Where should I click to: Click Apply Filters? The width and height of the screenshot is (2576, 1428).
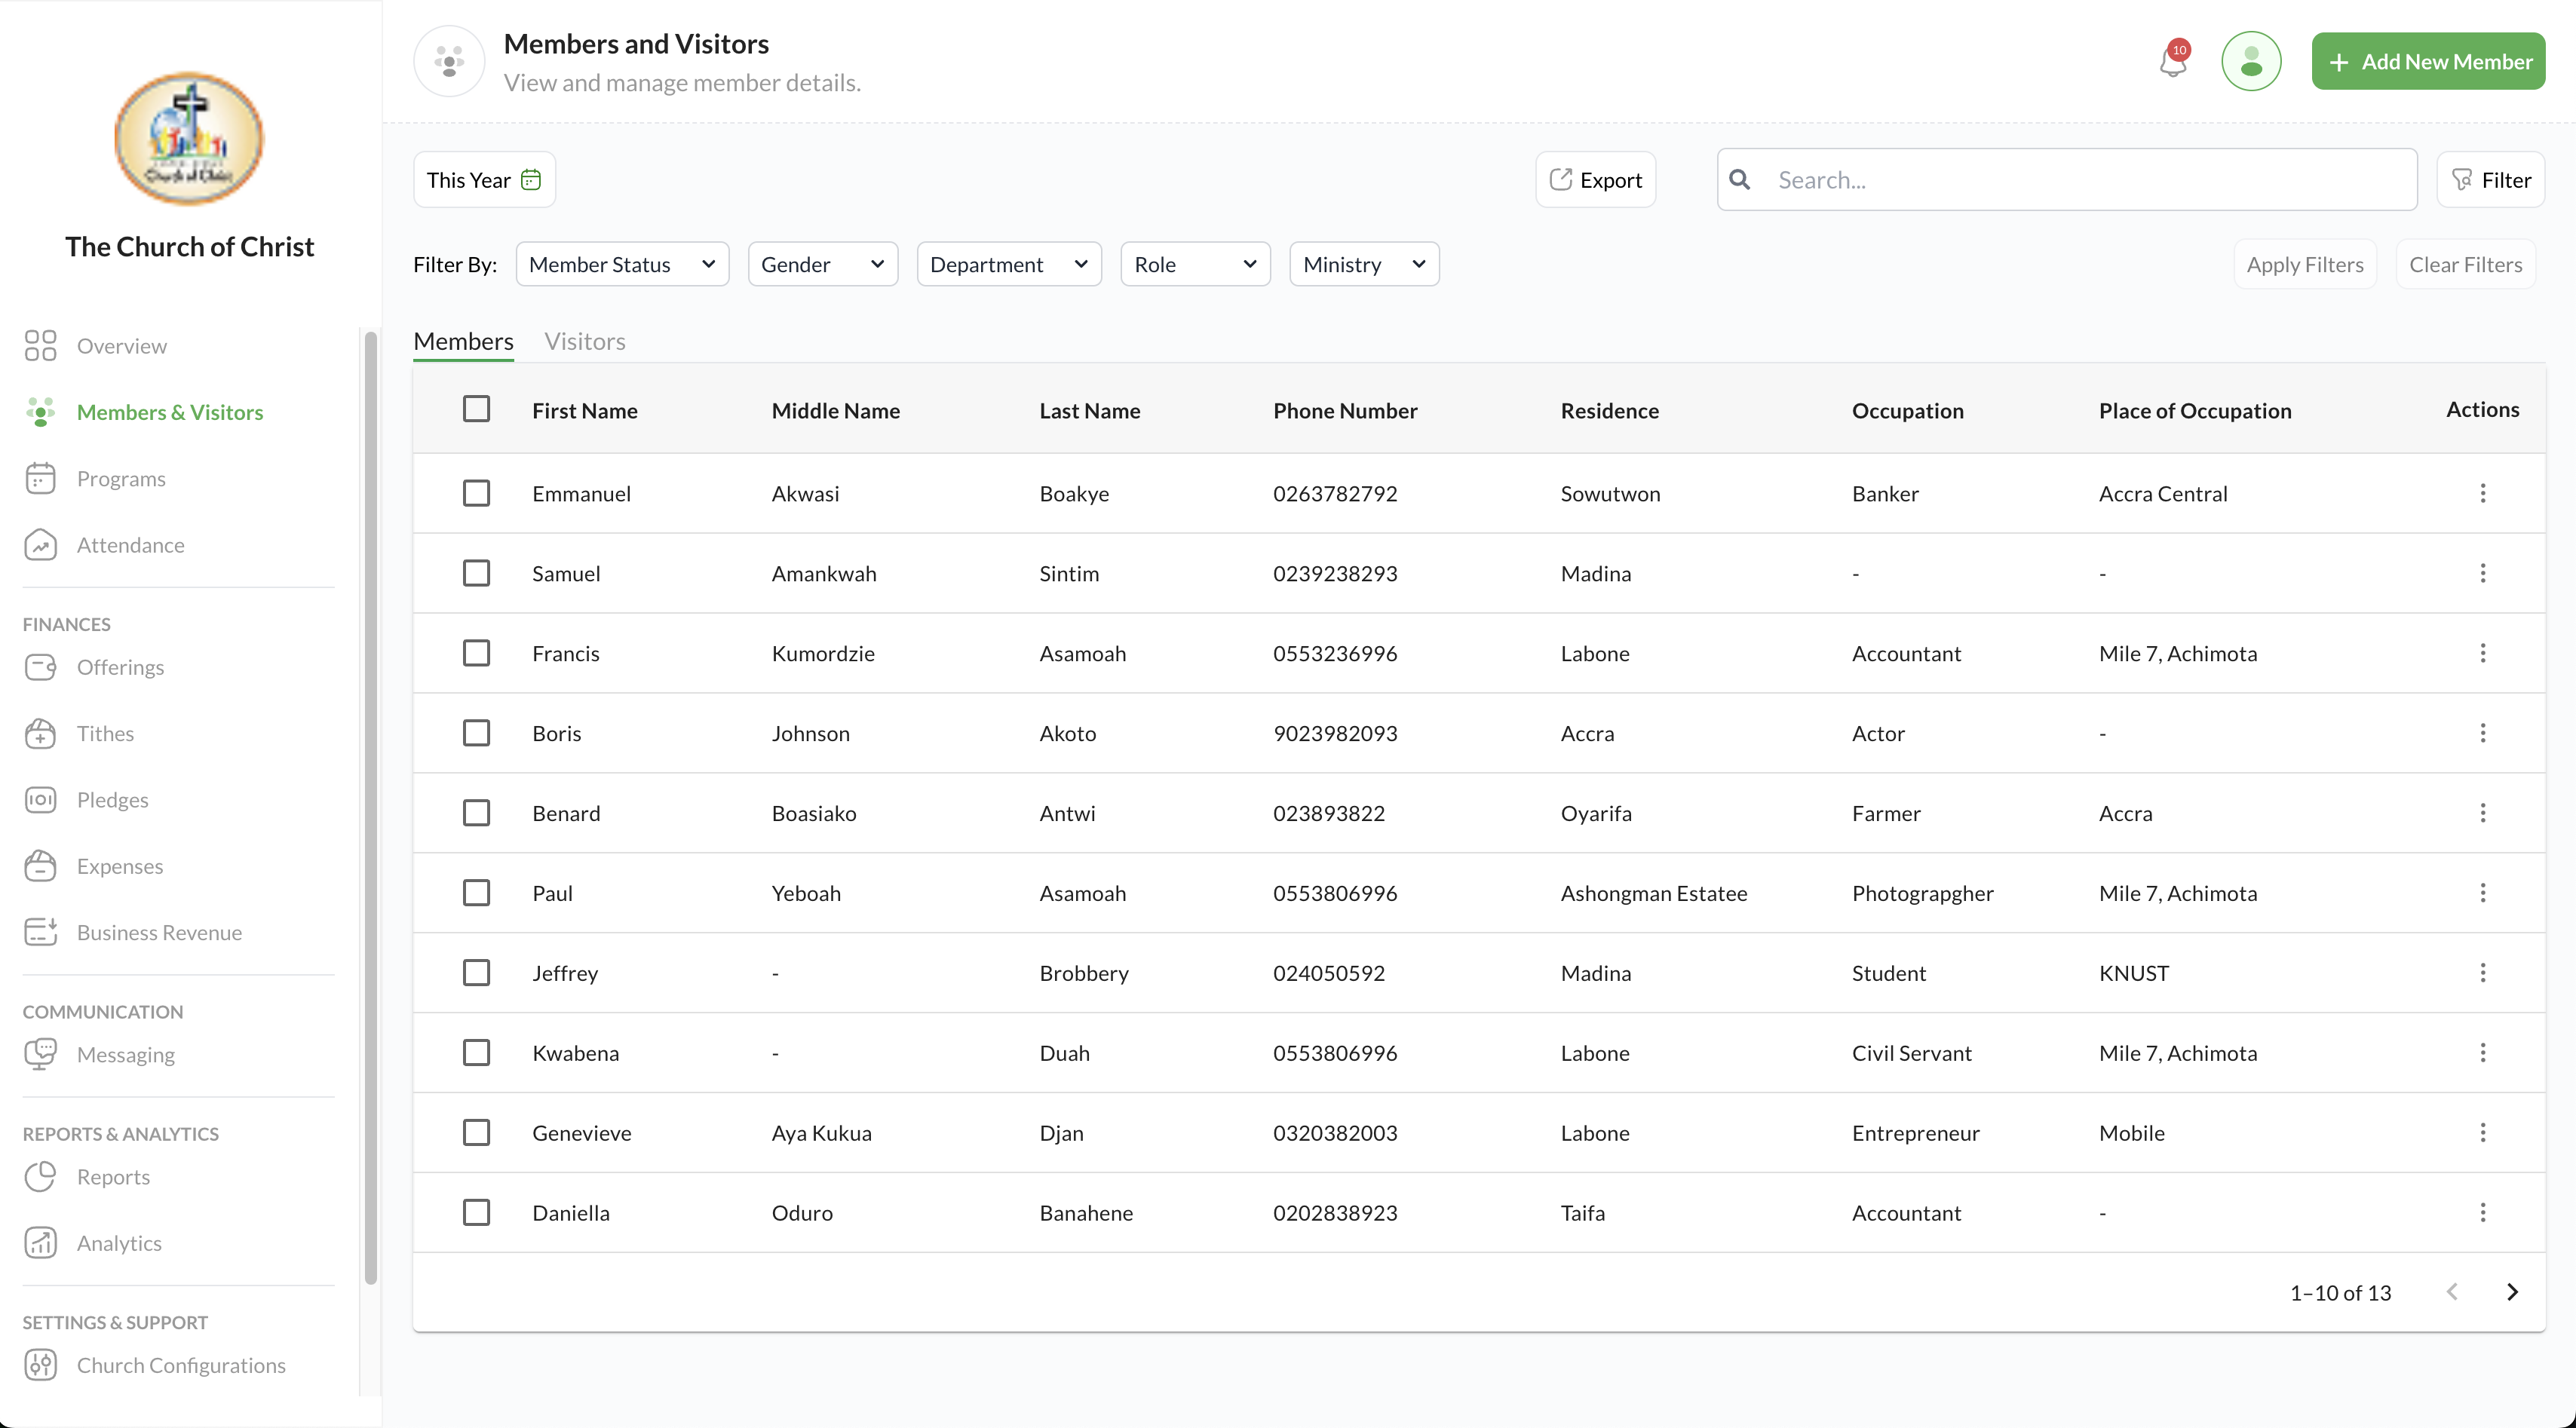point(2305,264)
